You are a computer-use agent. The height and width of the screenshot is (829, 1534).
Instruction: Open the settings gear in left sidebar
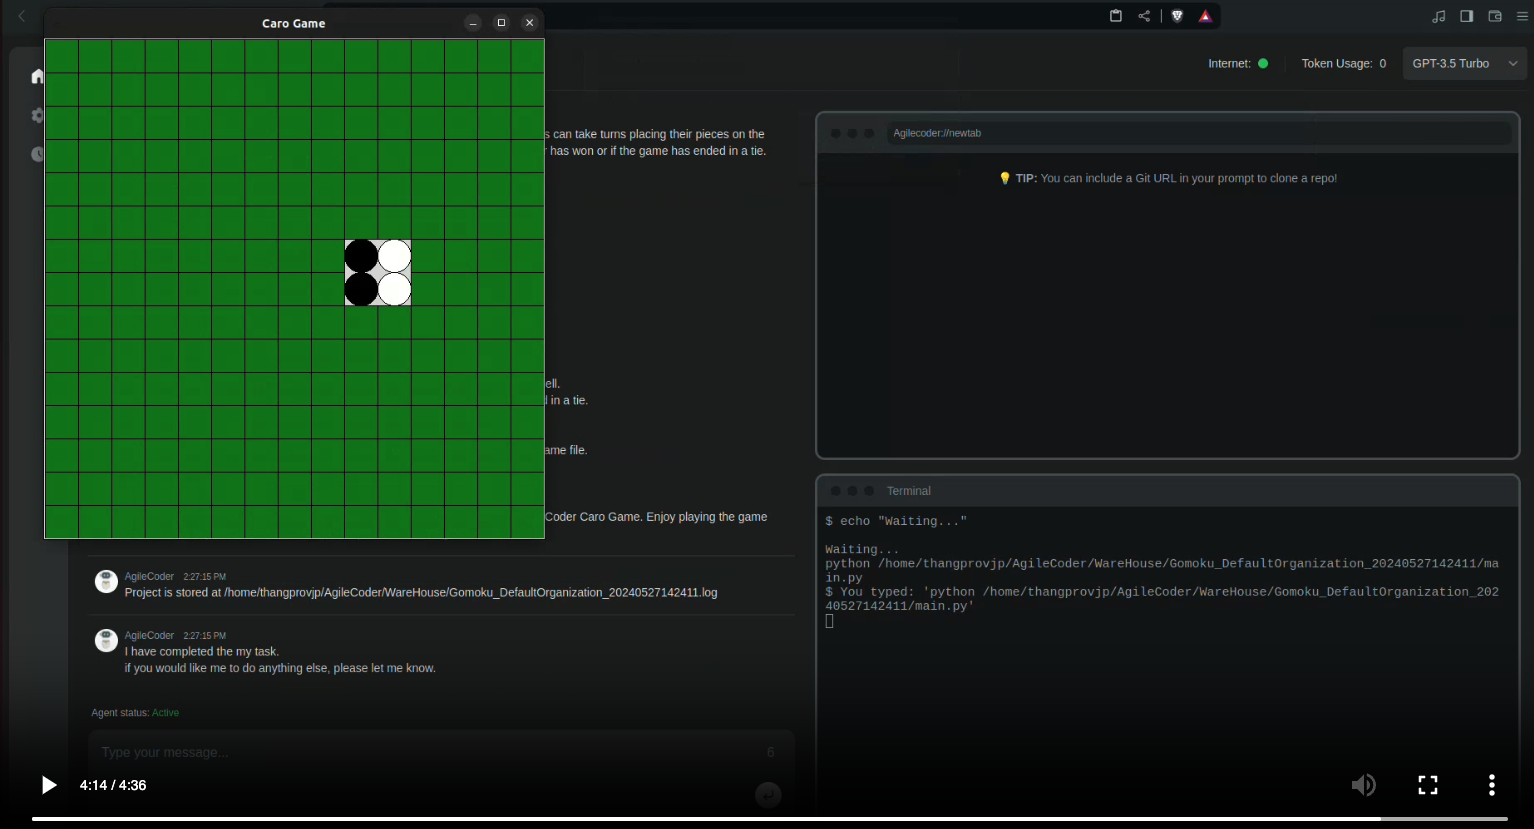(x=38, y=115)
